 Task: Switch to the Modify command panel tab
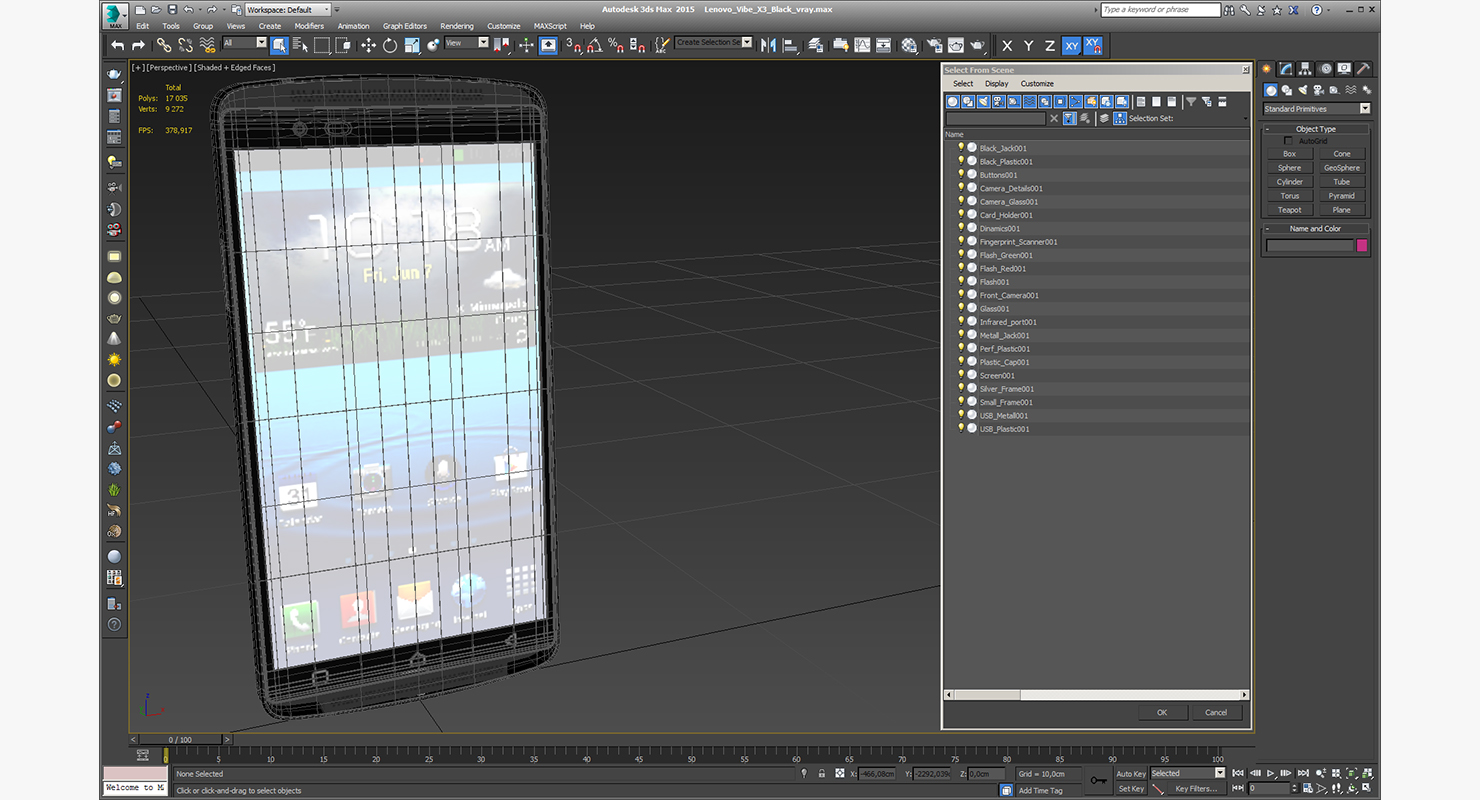1286,69
